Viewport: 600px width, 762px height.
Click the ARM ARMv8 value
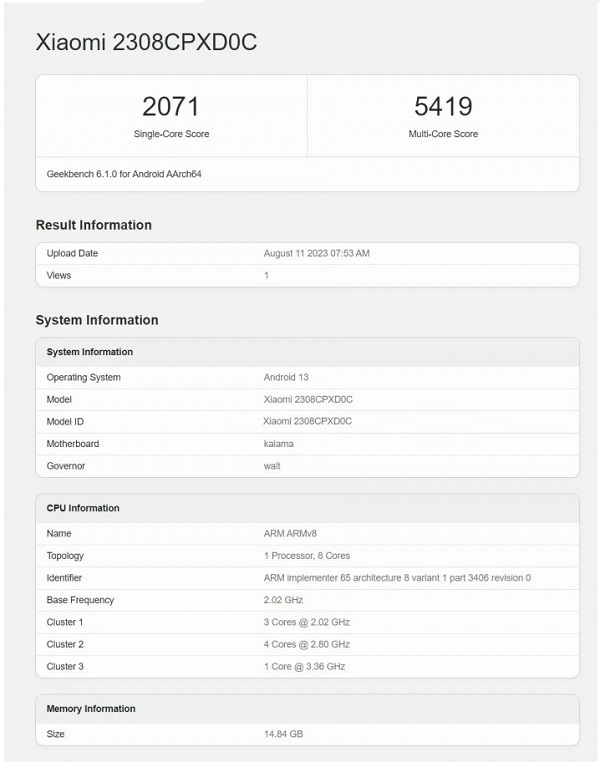(290, 534)
